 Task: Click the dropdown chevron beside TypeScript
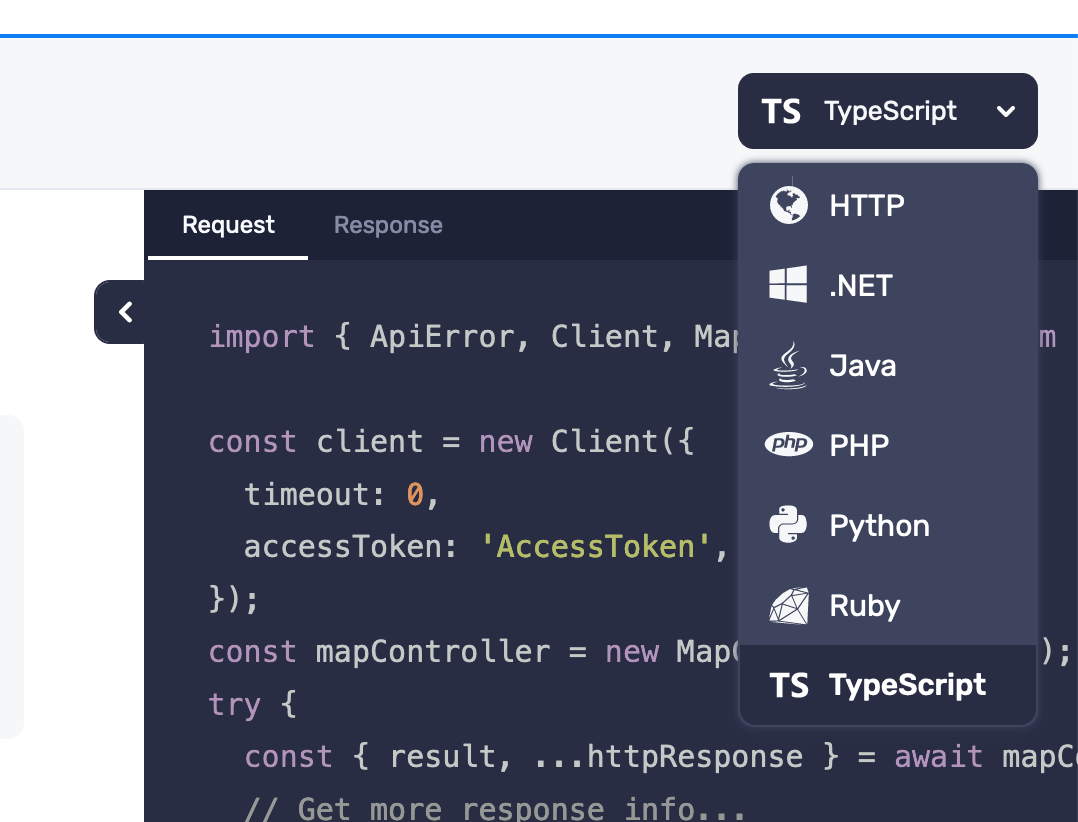coord(1006,111)
